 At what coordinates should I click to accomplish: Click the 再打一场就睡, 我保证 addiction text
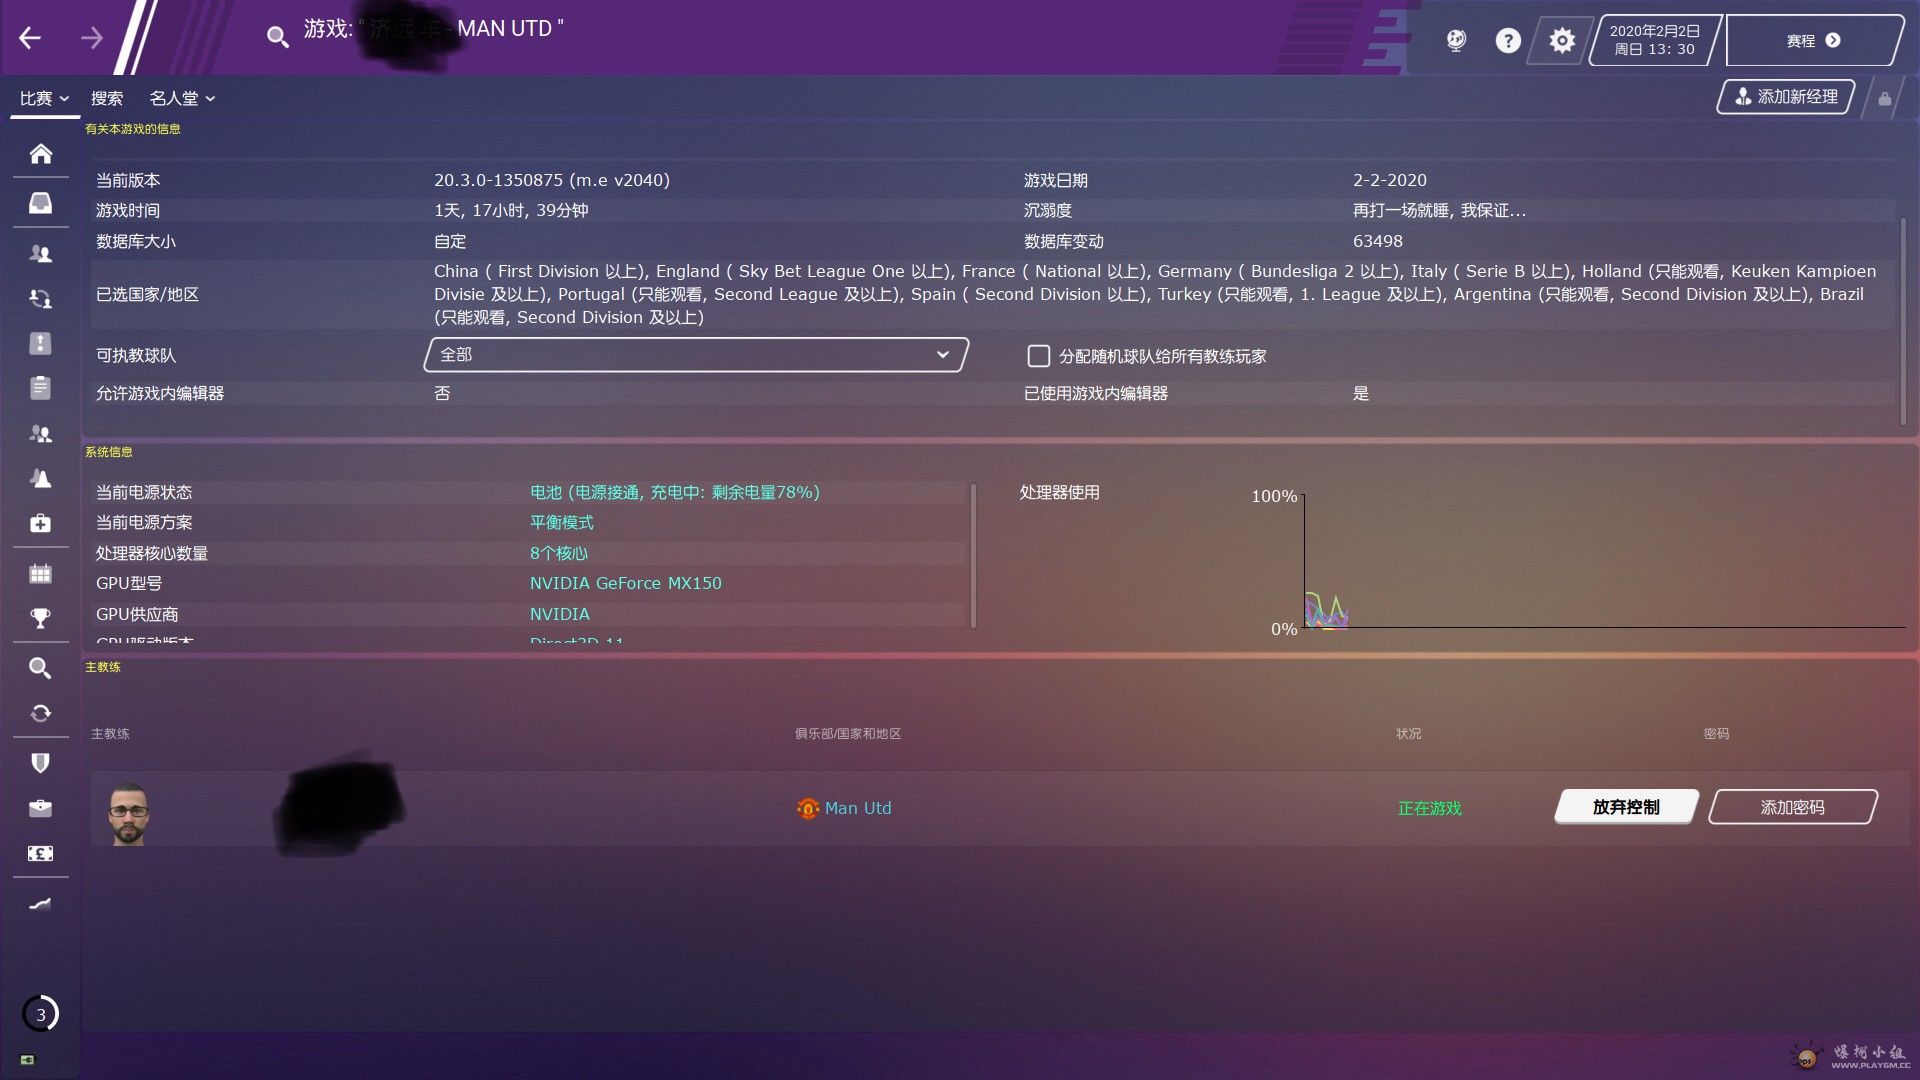1439,210
